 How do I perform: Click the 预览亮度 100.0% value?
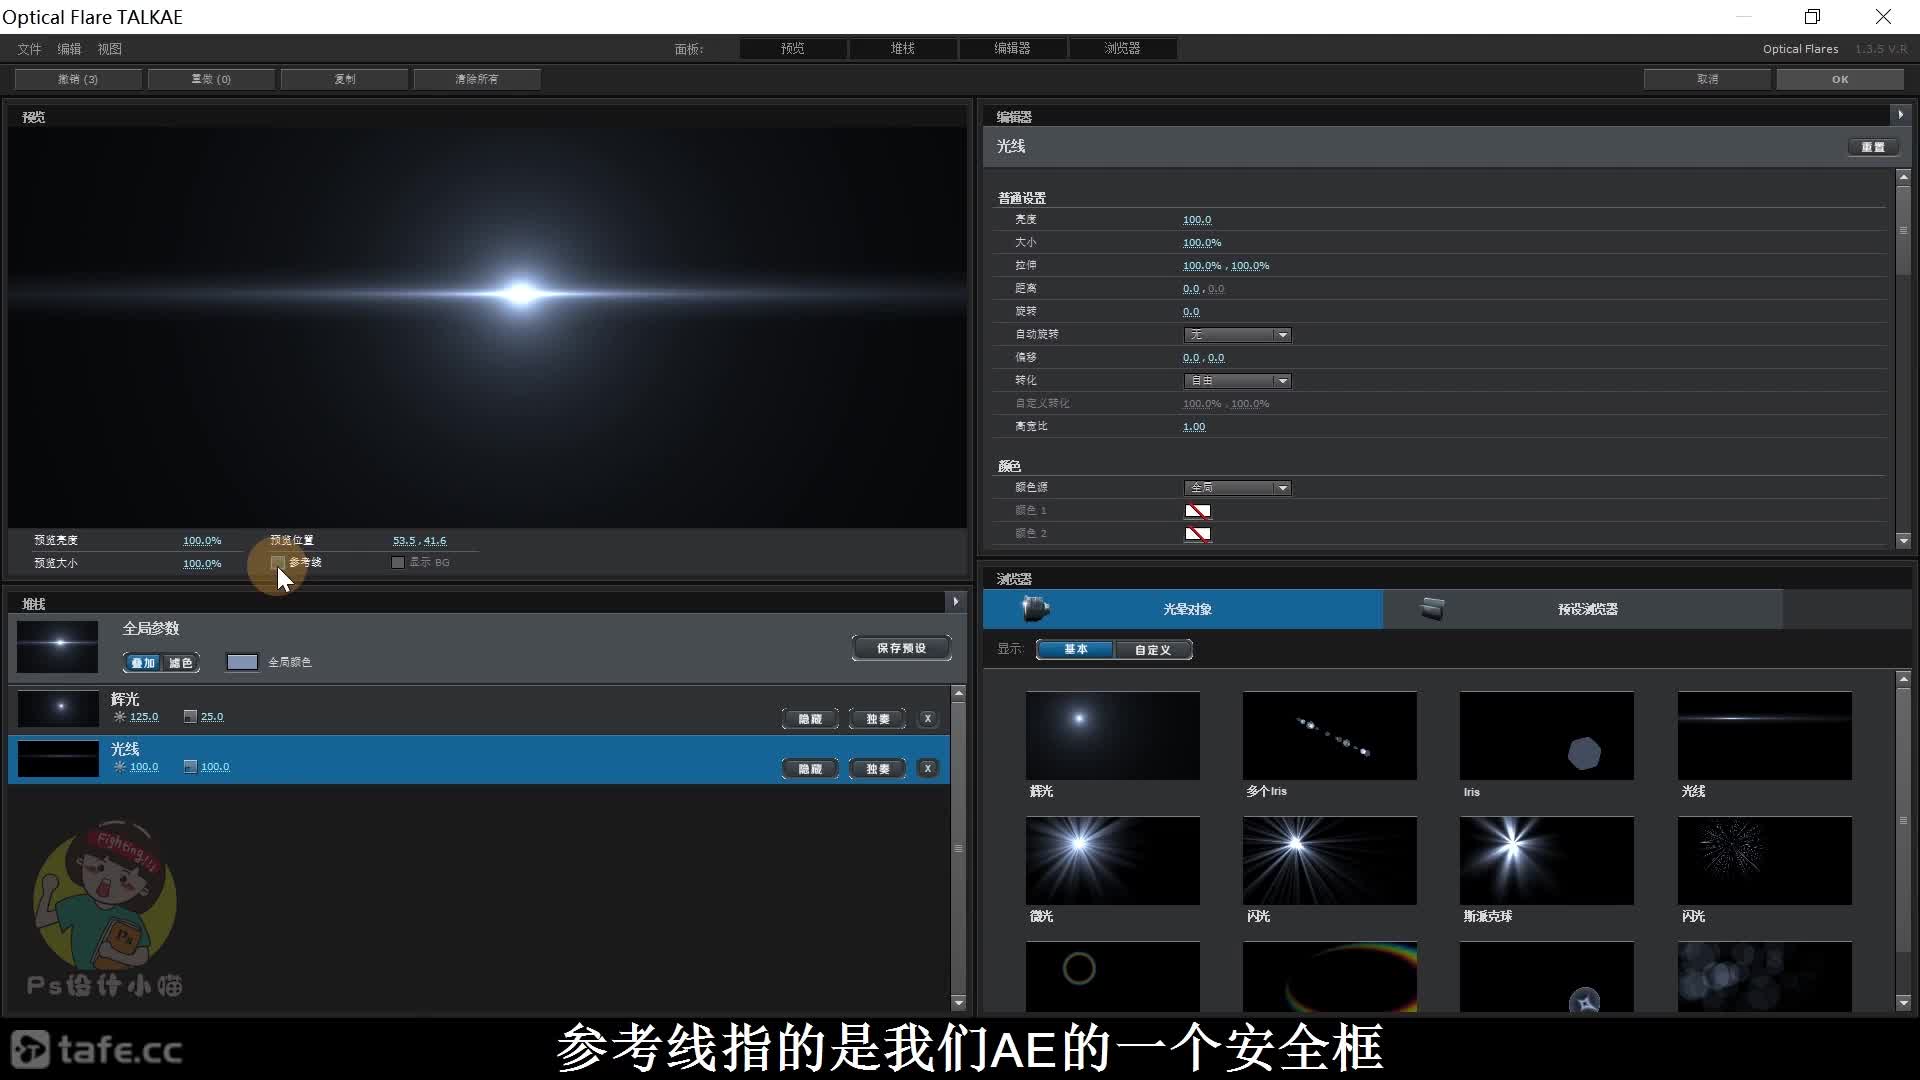[x=202, y=541]
